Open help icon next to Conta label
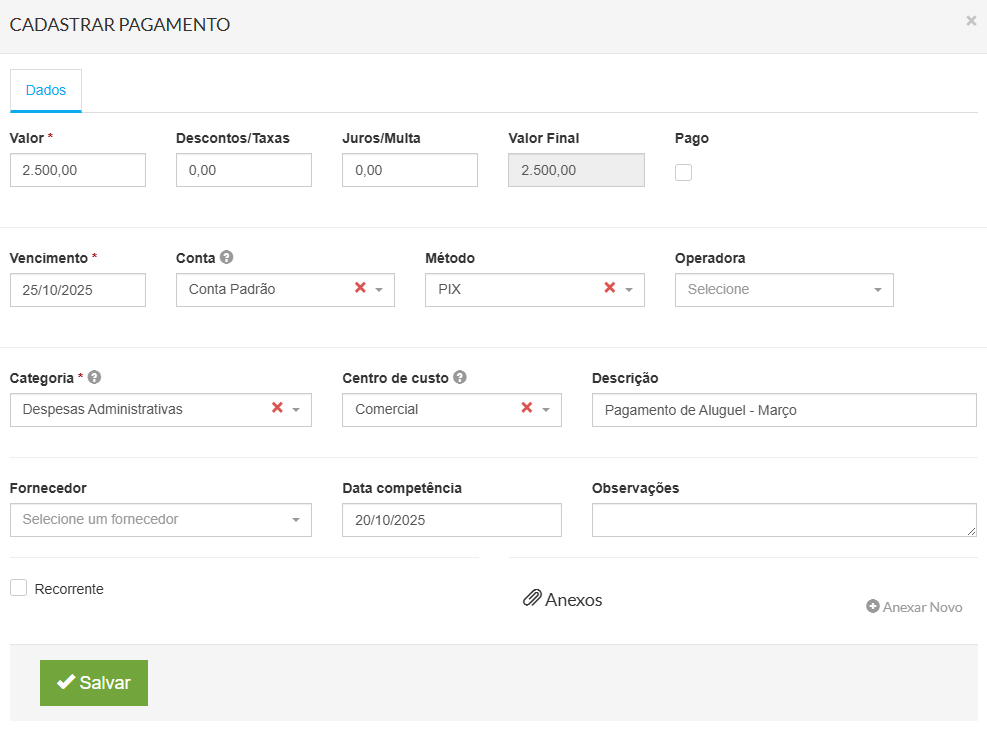This screenshot has width=987, height=732. point(227,258)
